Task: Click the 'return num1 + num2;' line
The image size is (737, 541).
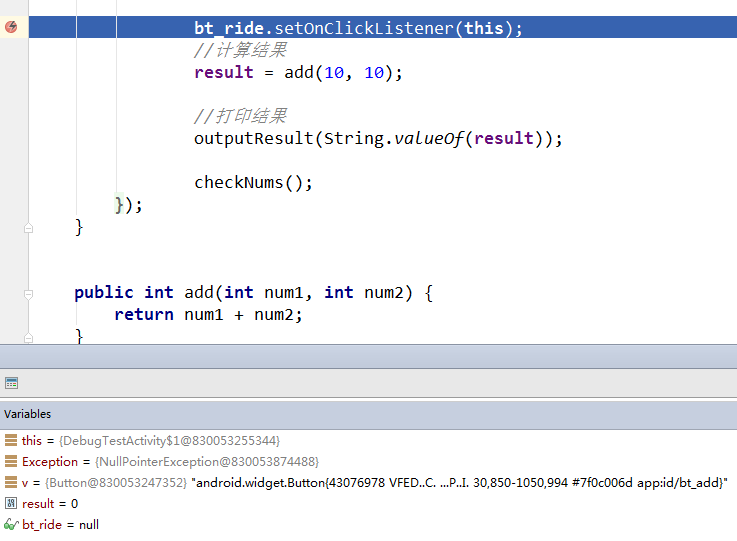Action: pyautogui.click(x=208, y=314)
